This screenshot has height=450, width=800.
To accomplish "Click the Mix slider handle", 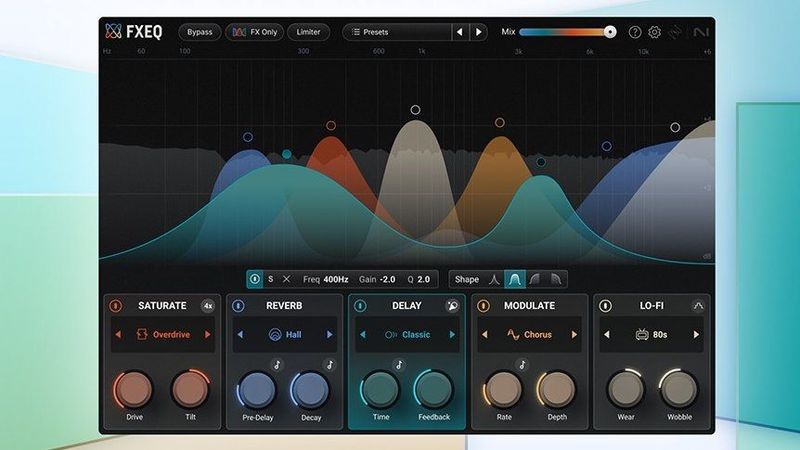I will [610, 32].
